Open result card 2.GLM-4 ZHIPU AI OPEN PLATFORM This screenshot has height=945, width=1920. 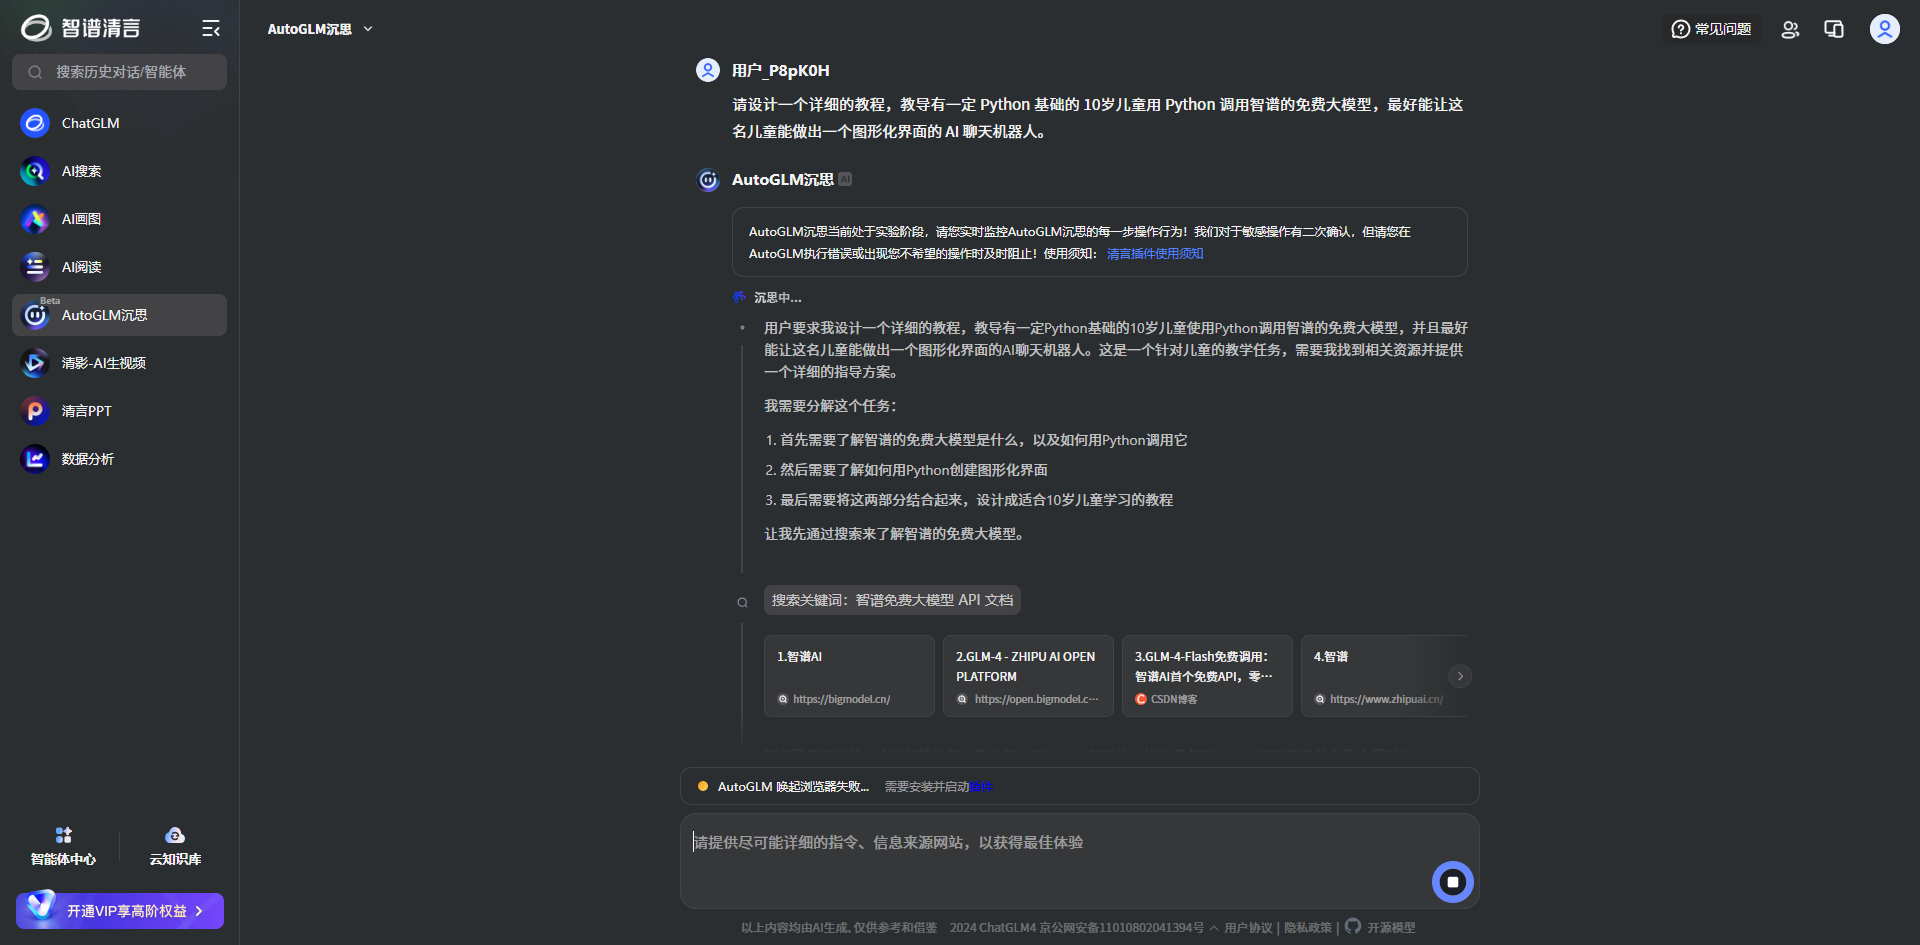coord(1028,676)
